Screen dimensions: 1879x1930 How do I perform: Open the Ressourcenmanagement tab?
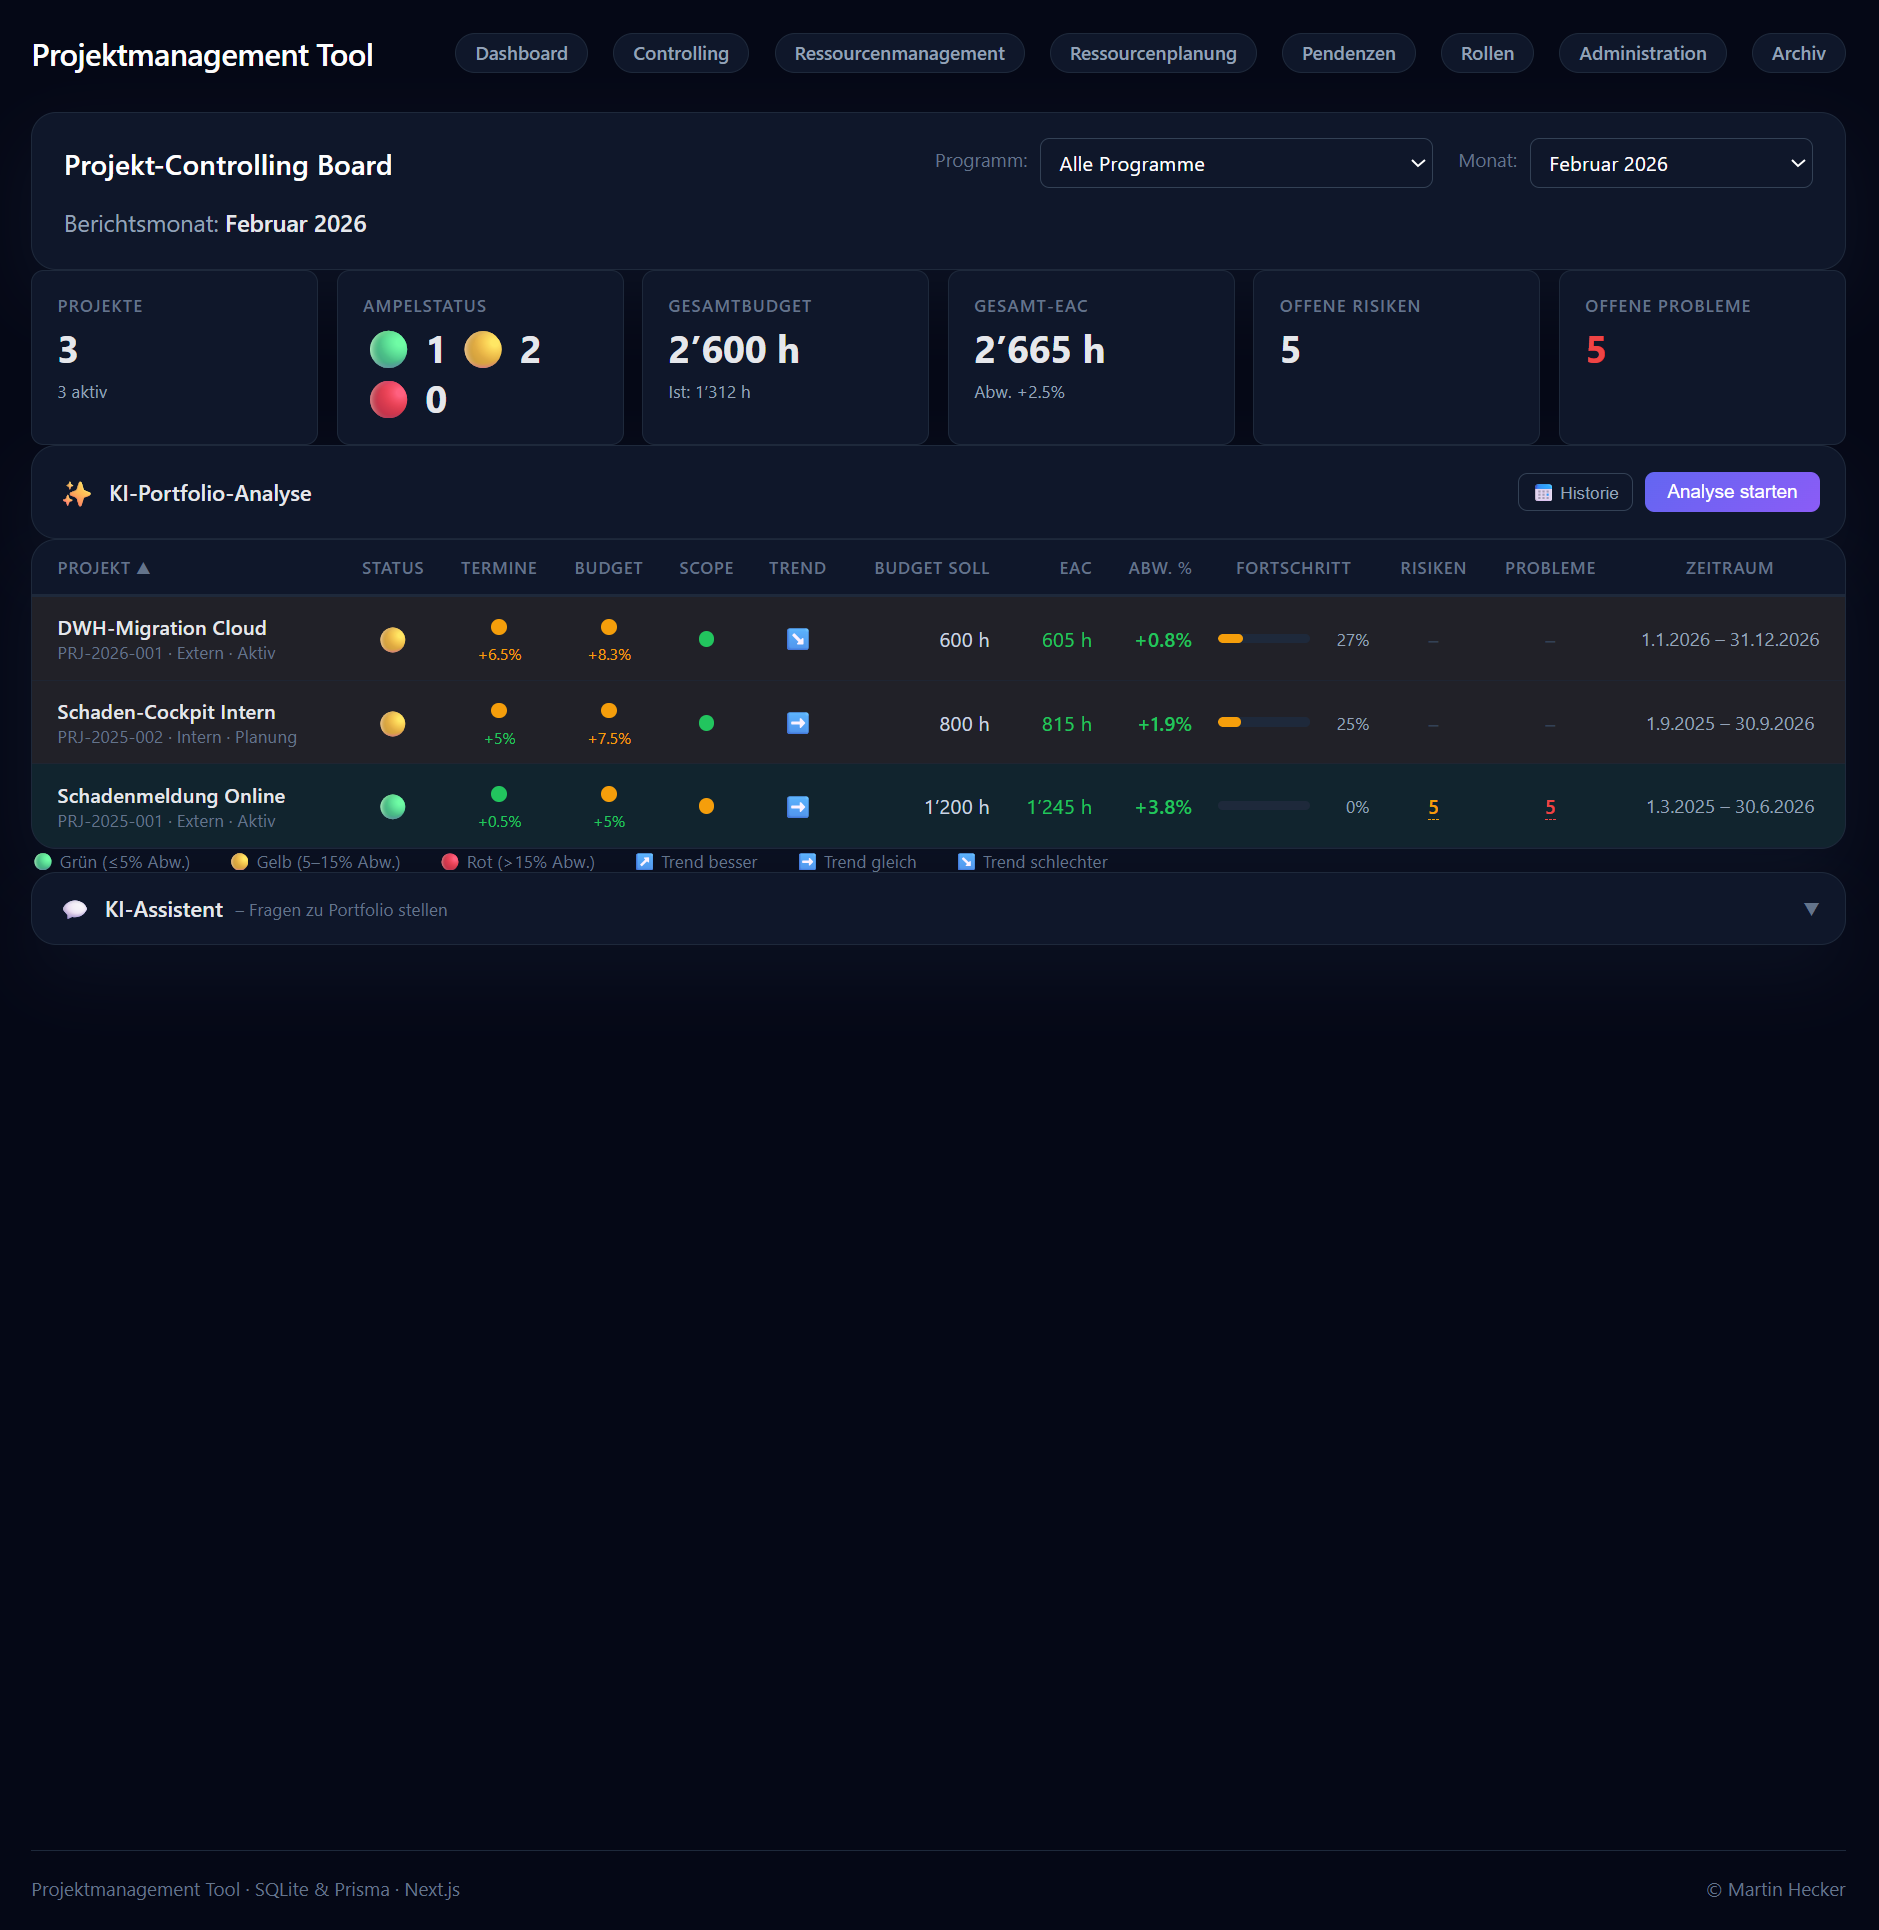pyautogui.click(x=899, y=53)
